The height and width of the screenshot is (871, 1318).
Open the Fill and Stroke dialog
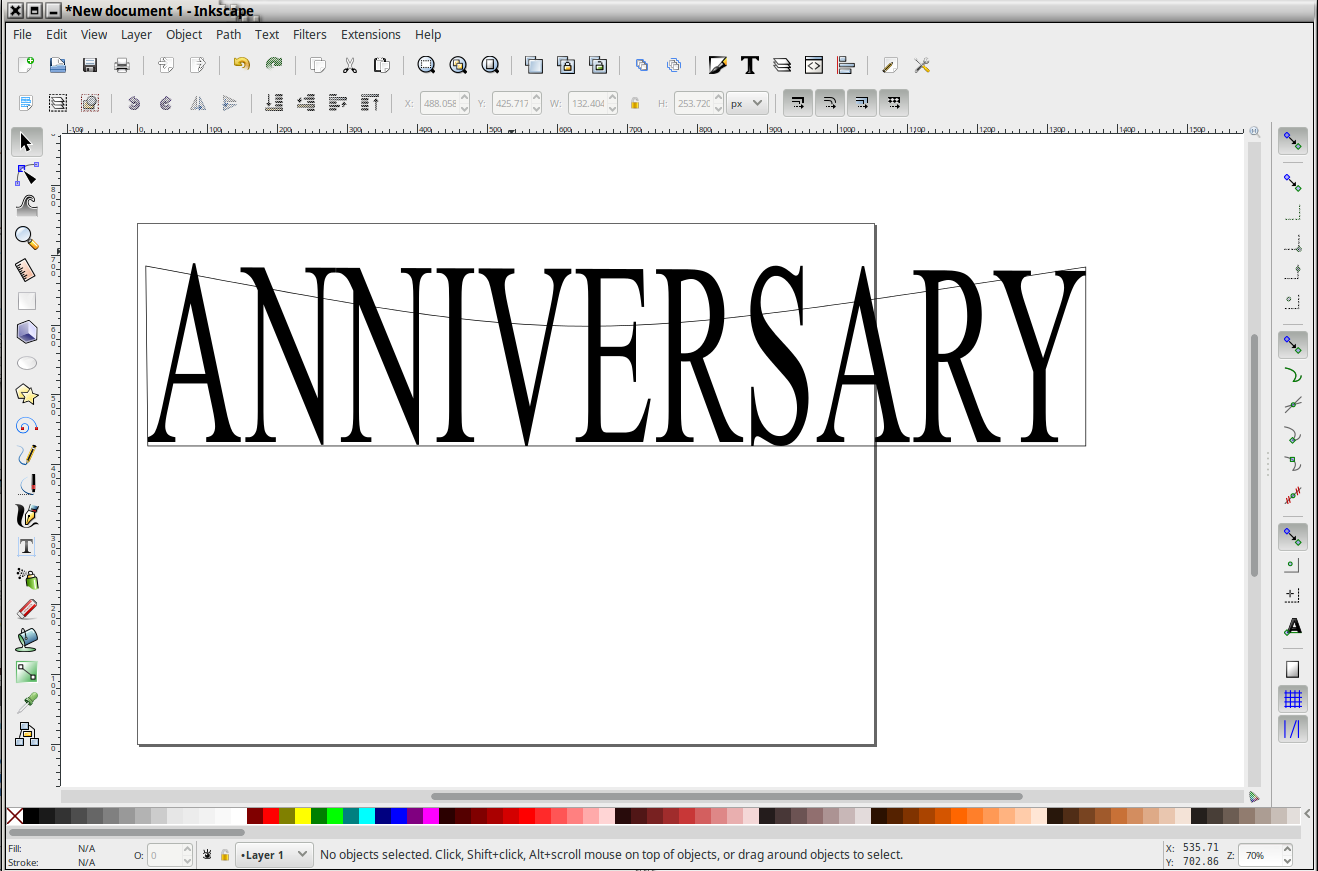click(x=718, y=65)
